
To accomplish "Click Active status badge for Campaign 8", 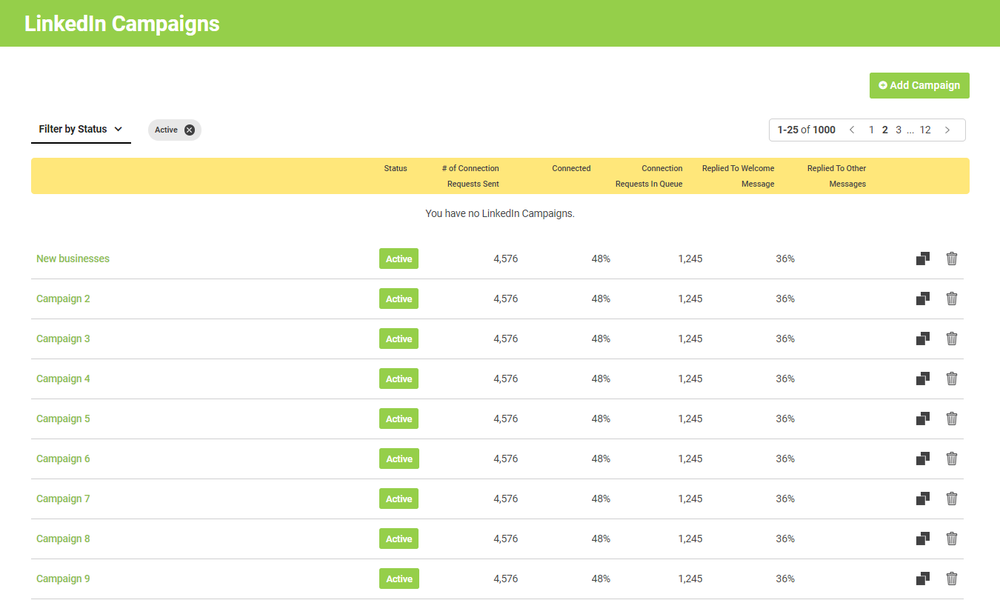I will [x=399, y=538].
